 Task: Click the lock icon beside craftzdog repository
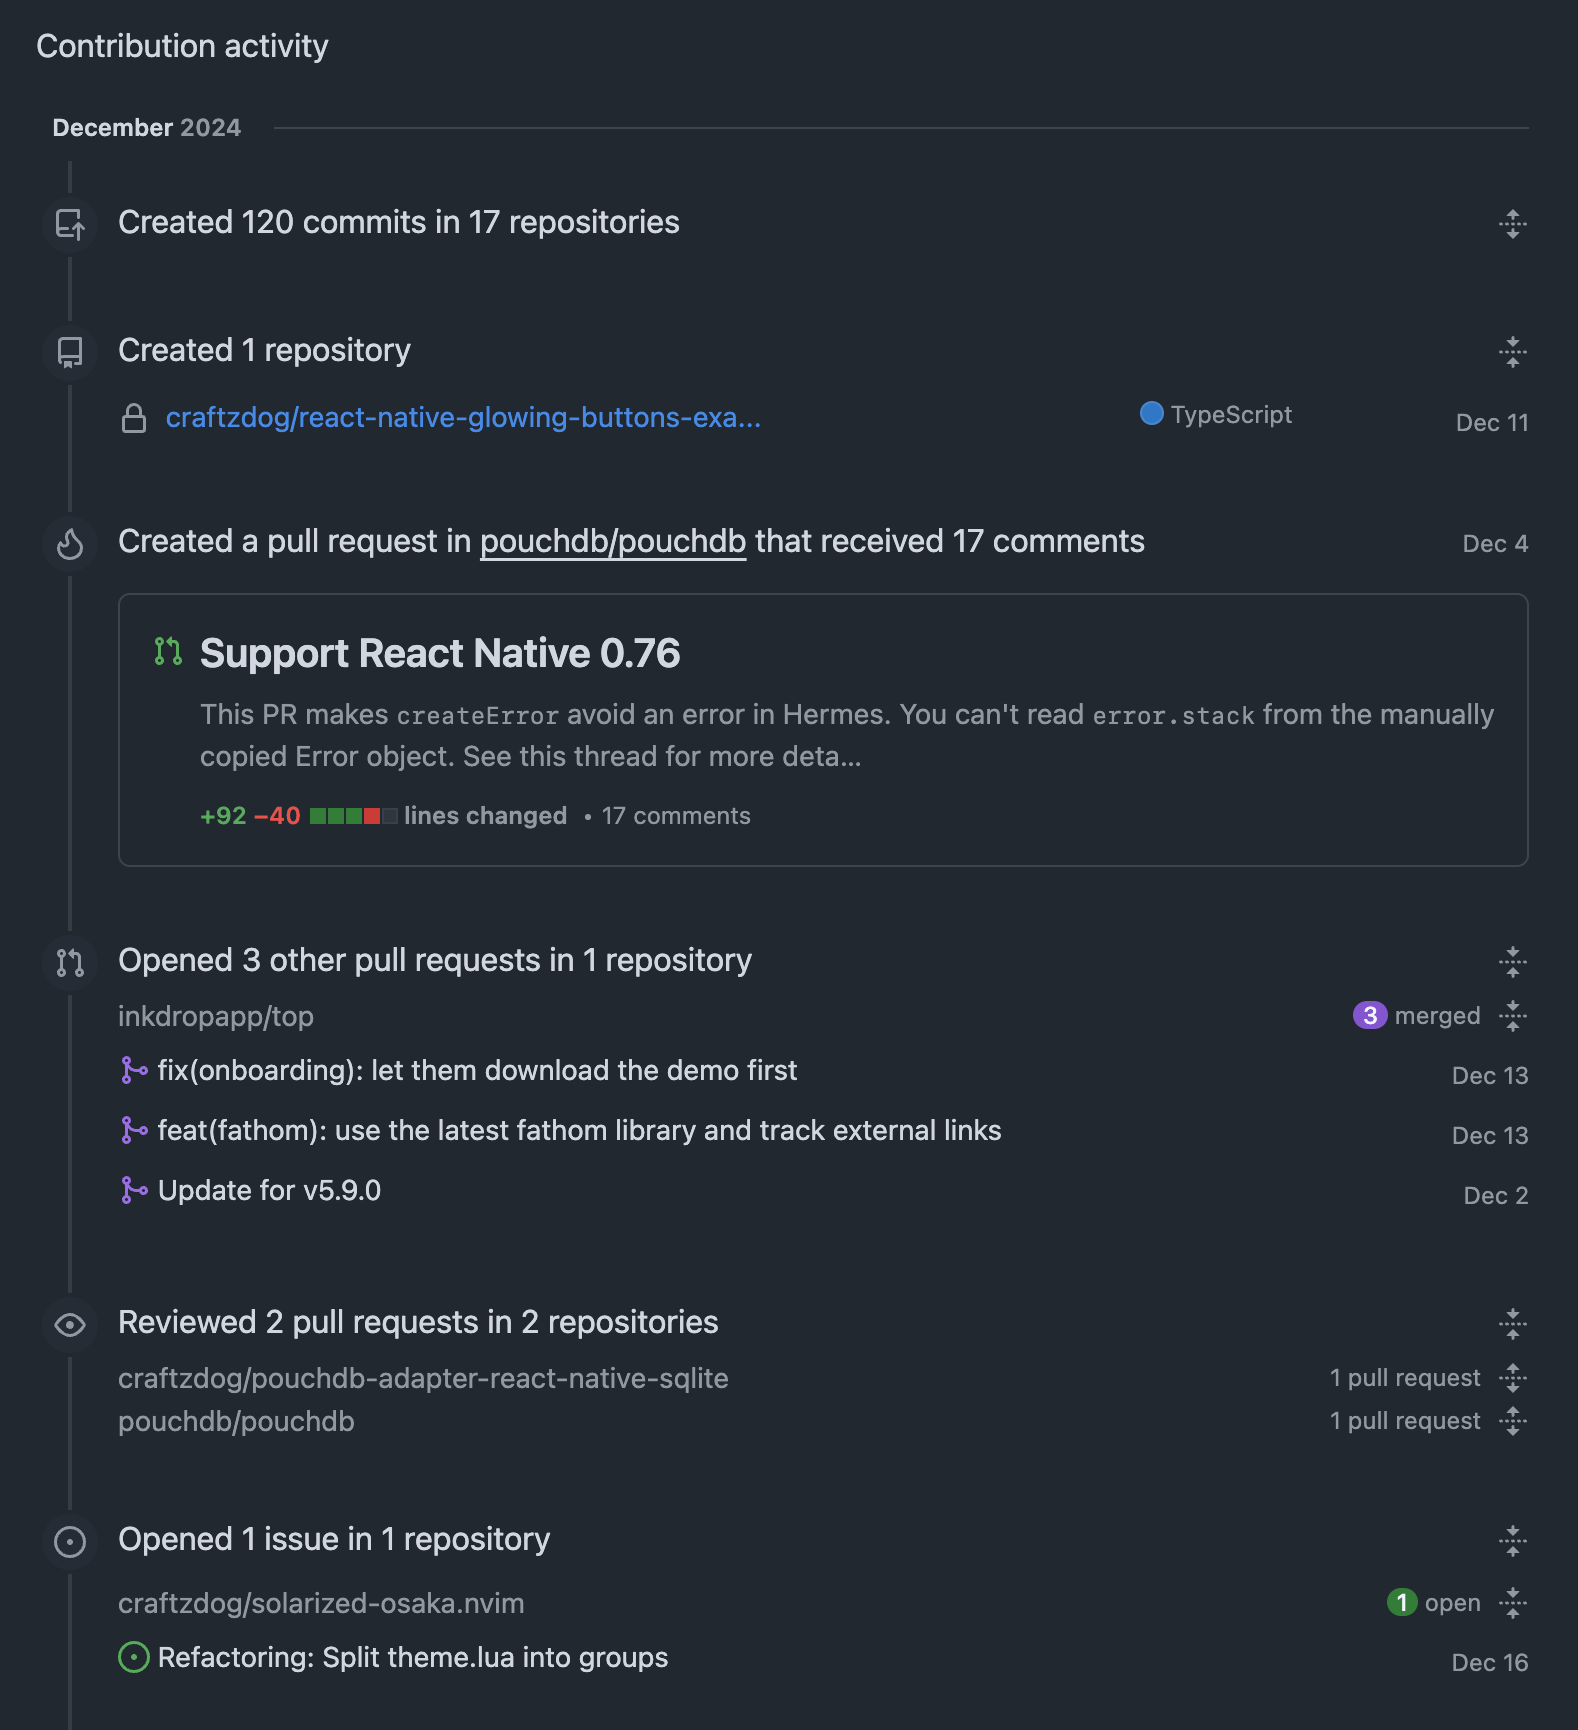[134, 418]
